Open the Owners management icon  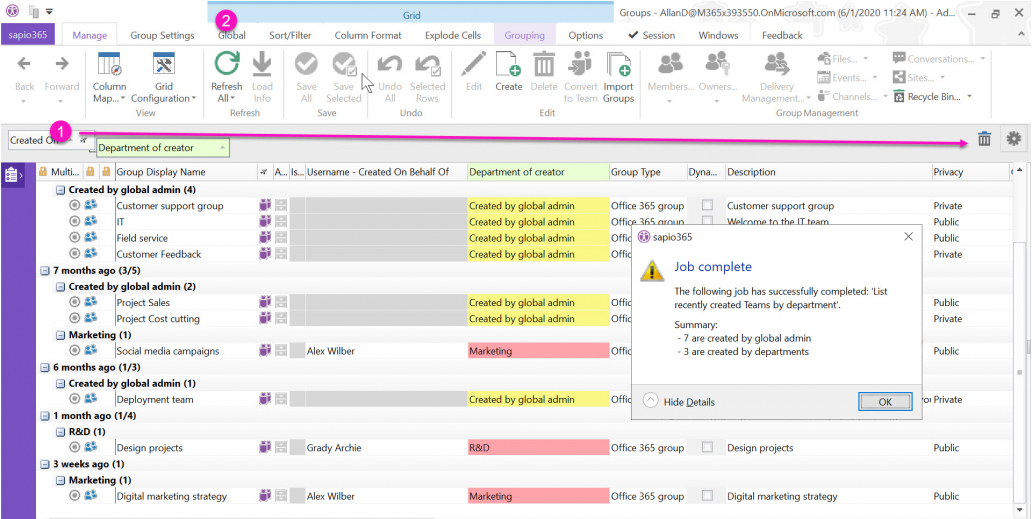(717, 64)
